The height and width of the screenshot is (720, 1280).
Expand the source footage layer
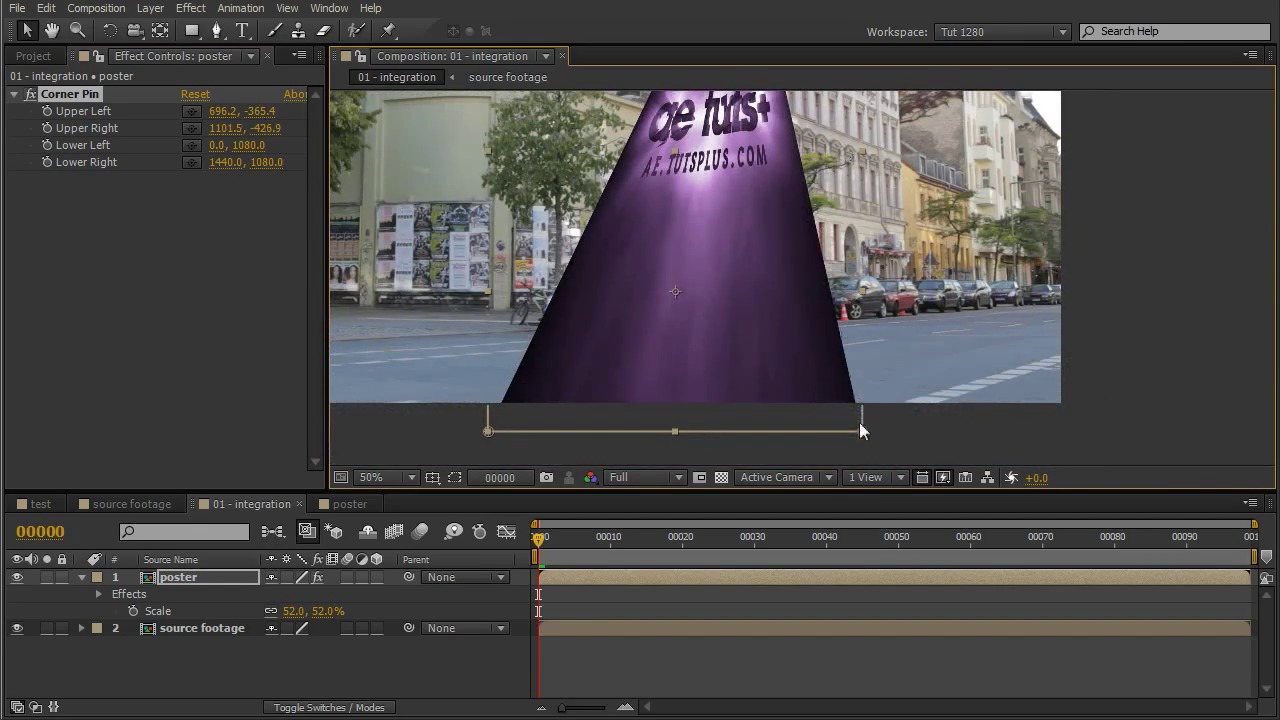coord(82,628)
